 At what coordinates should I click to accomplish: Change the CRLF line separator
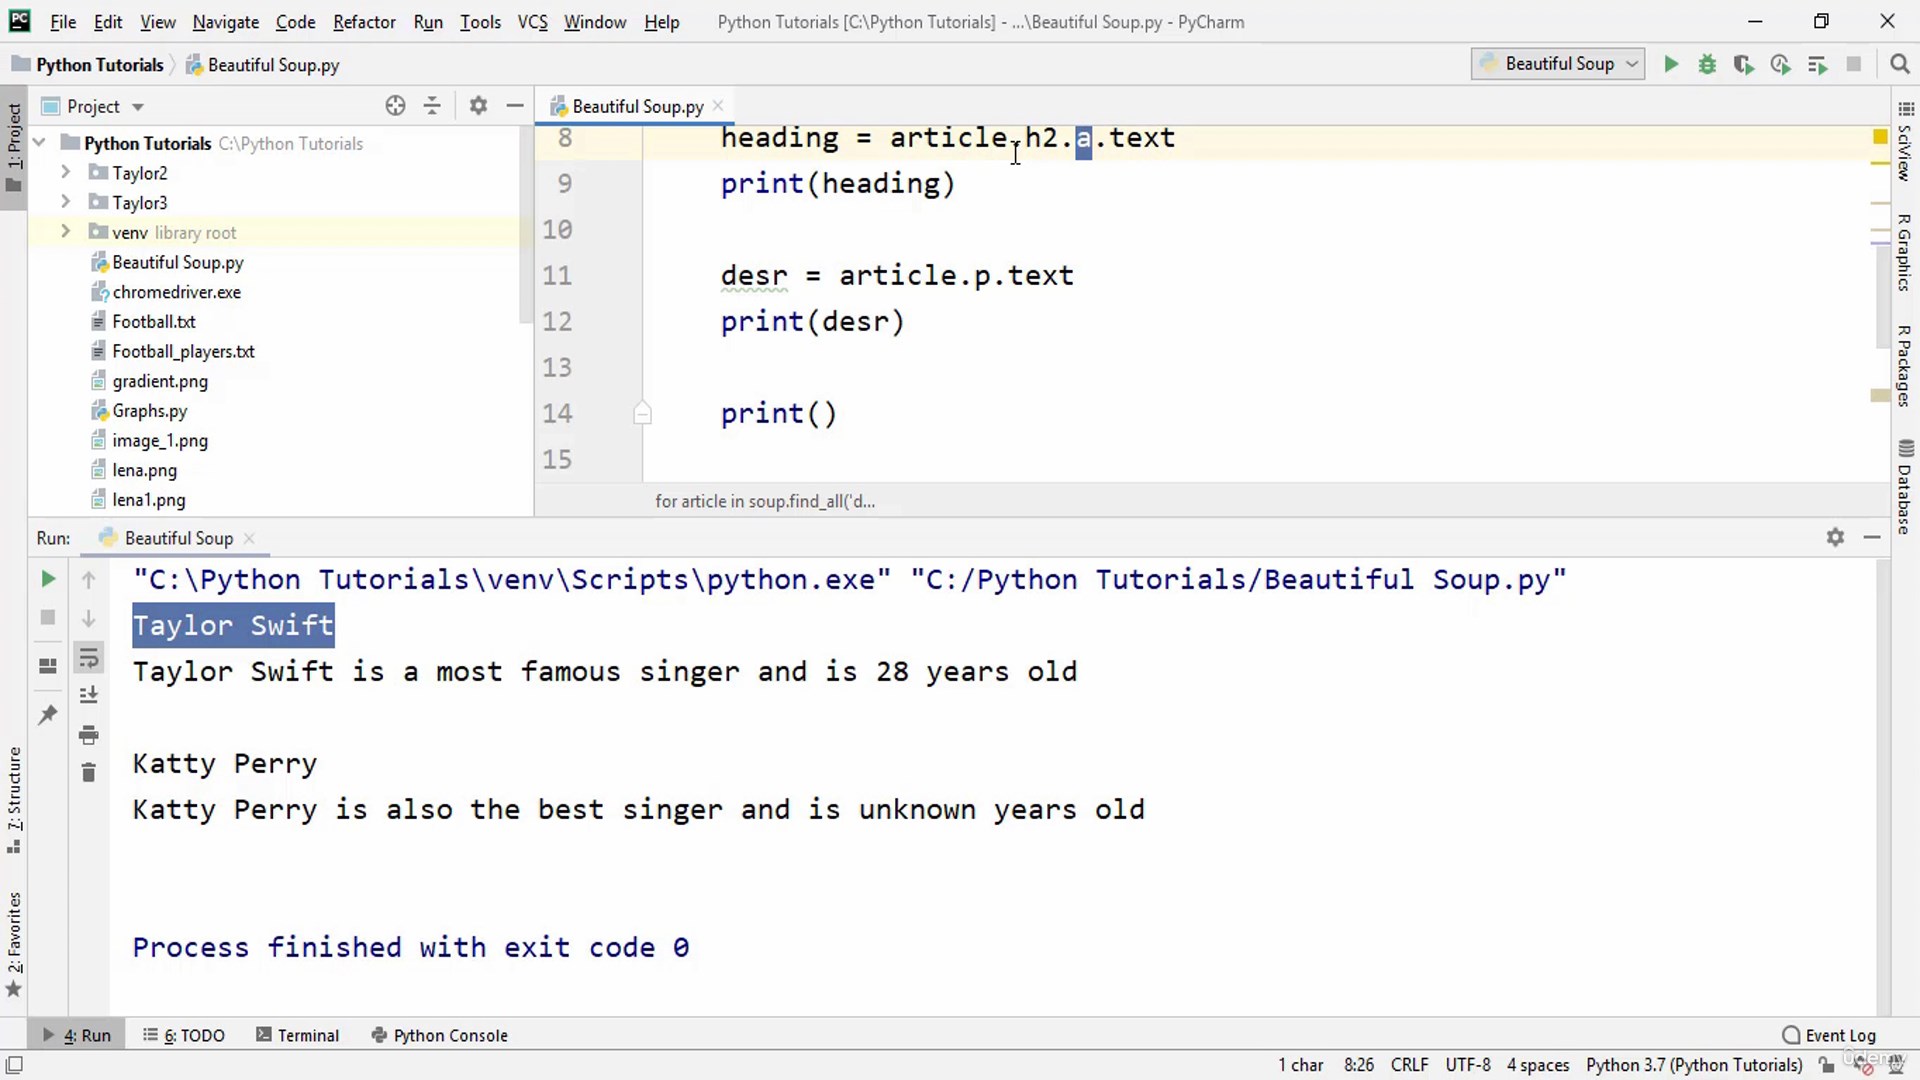tap(1409, 1065)
